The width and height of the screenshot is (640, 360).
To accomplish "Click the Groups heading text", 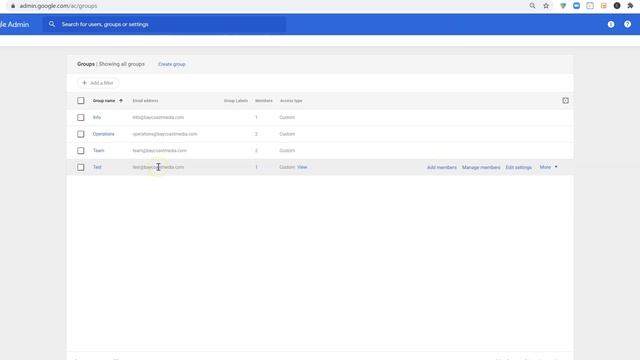I will (x=86, y=64).
